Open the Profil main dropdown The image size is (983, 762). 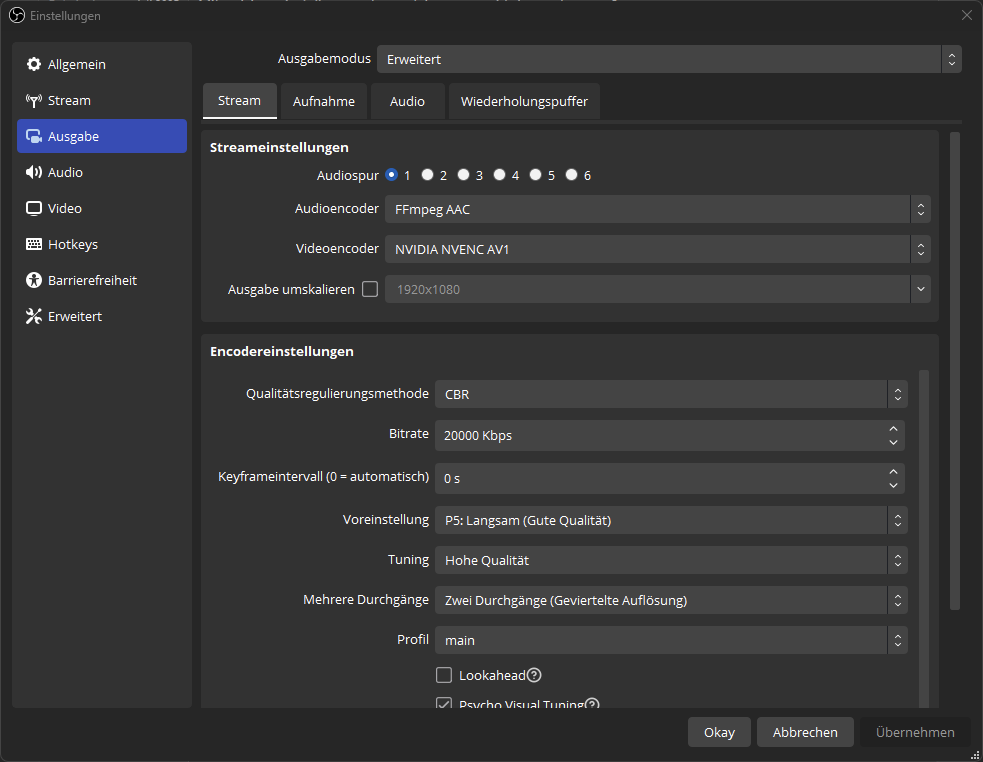click(x=671, y=640)
